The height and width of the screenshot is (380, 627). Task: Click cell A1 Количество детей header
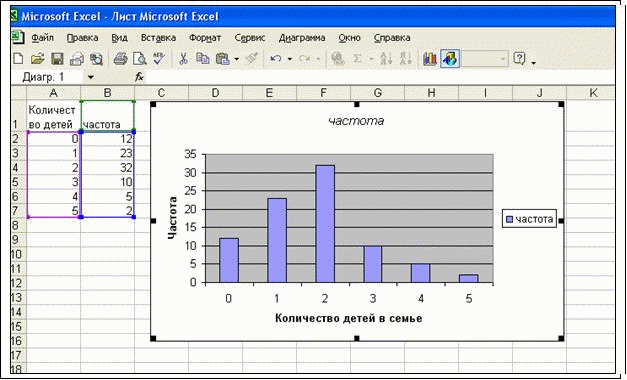coord(54,116)
